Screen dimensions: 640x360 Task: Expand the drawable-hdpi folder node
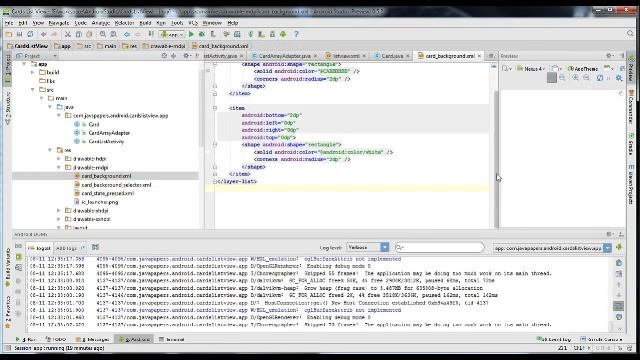[58, 159]
